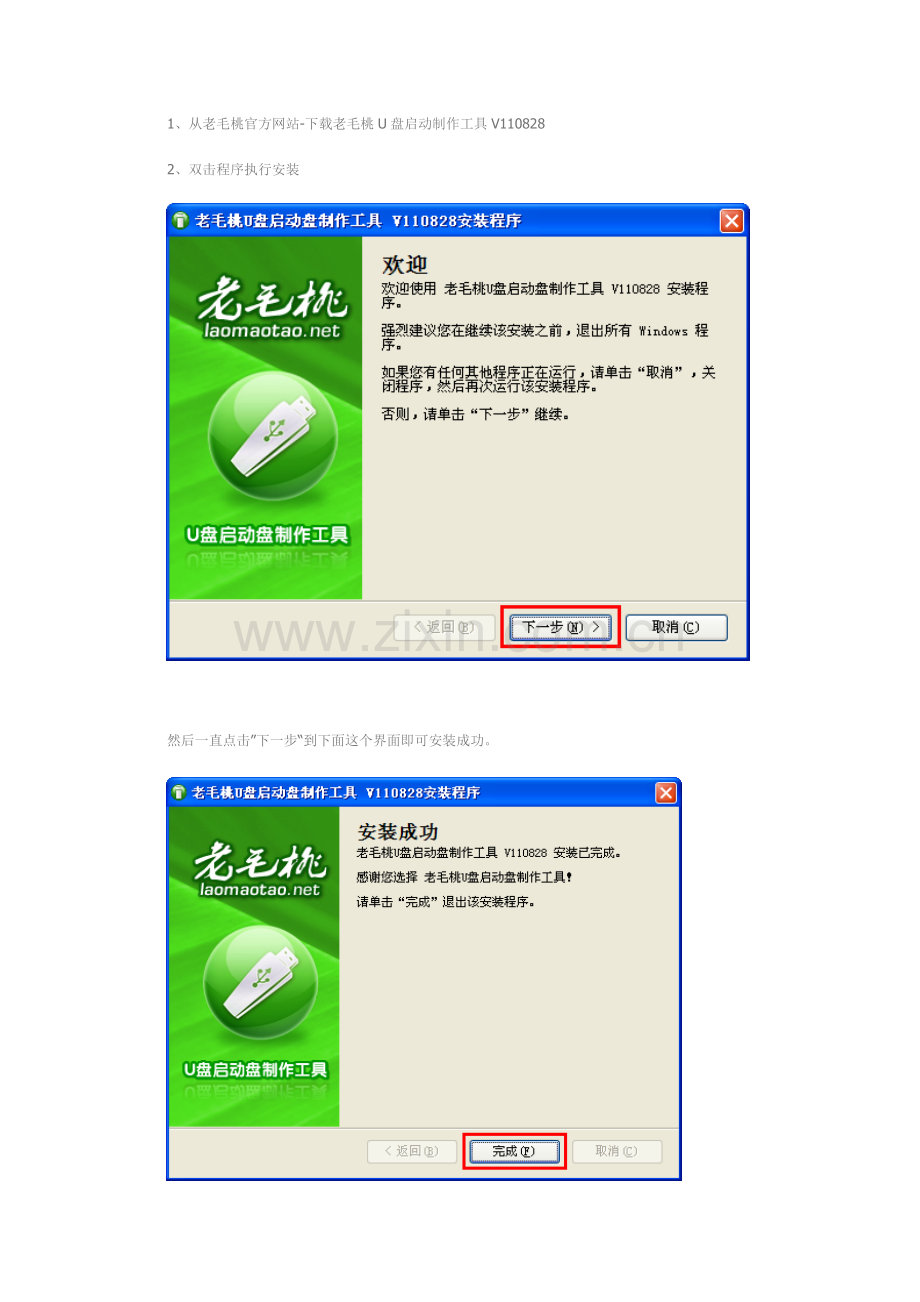
Task: Click the U盘启动盘制作工具 label in the install-success banner
Action: (x=260, y=1070)
